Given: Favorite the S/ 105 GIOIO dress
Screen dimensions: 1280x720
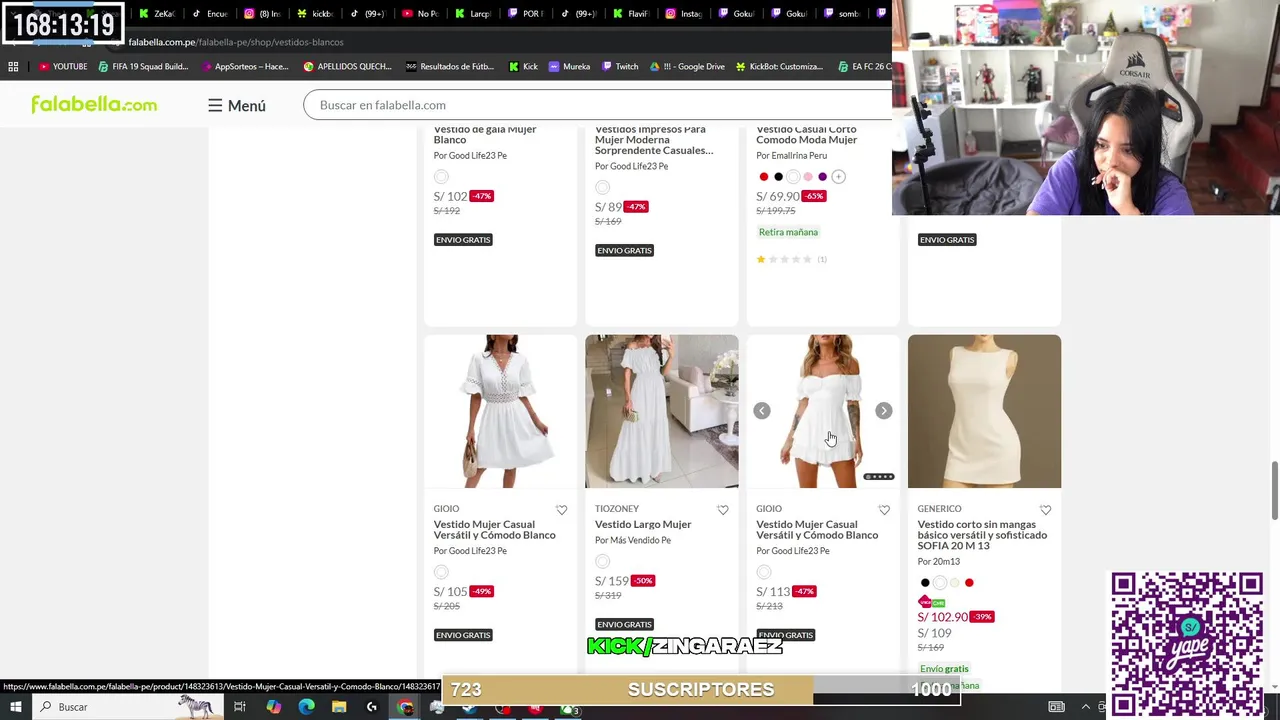Looking at the screenshot, I should 562,510.
